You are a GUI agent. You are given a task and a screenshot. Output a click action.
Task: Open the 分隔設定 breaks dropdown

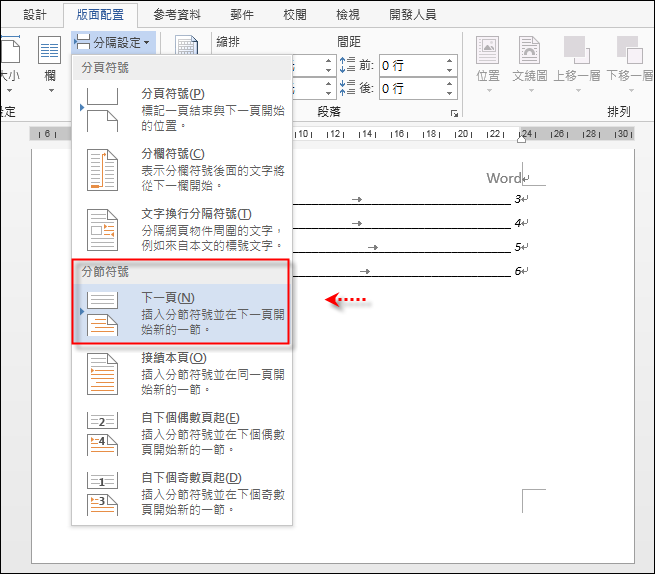[113, 42]
